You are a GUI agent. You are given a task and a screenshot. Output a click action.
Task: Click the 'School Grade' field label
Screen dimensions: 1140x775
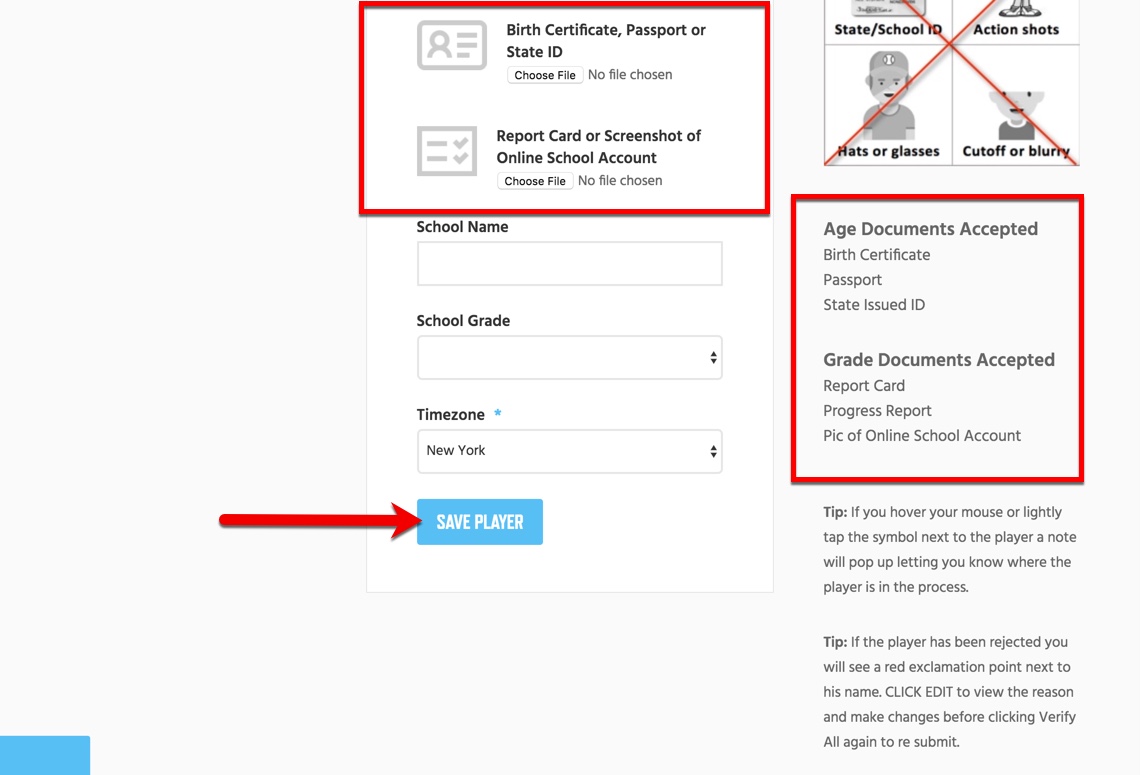click(x=463, y=321)
